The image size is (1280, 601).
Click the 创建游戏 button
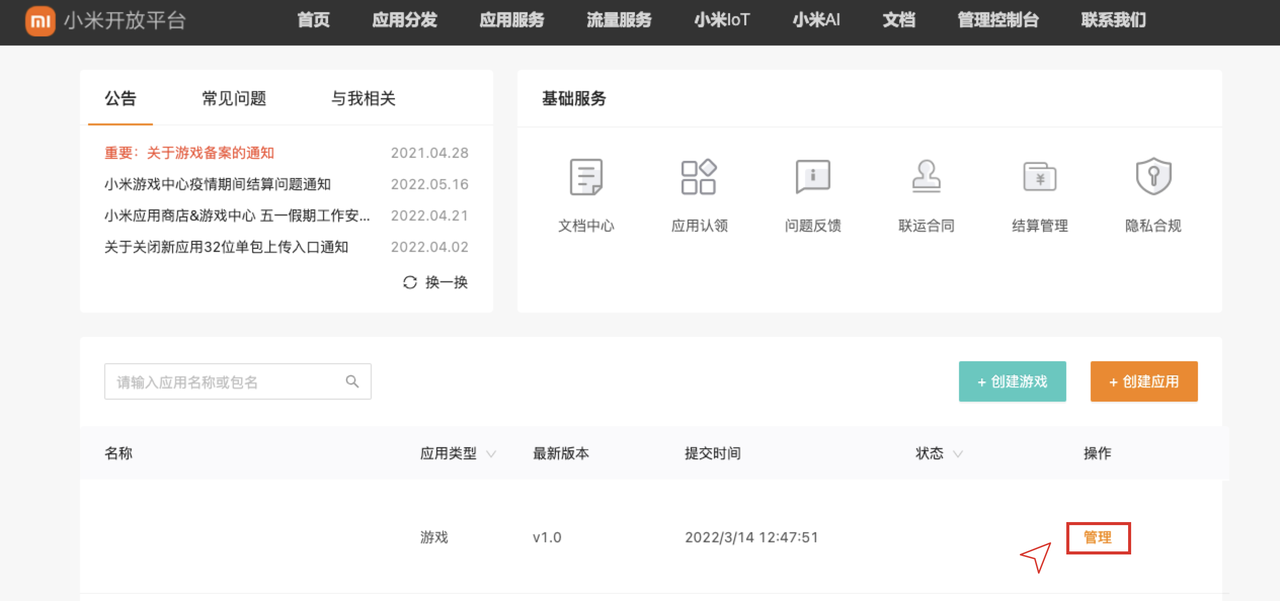coord(1012,381)
